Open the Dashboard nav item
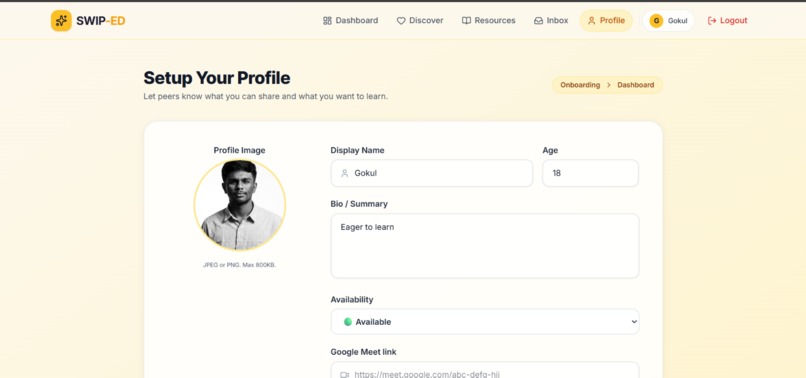 pos(351,21)
